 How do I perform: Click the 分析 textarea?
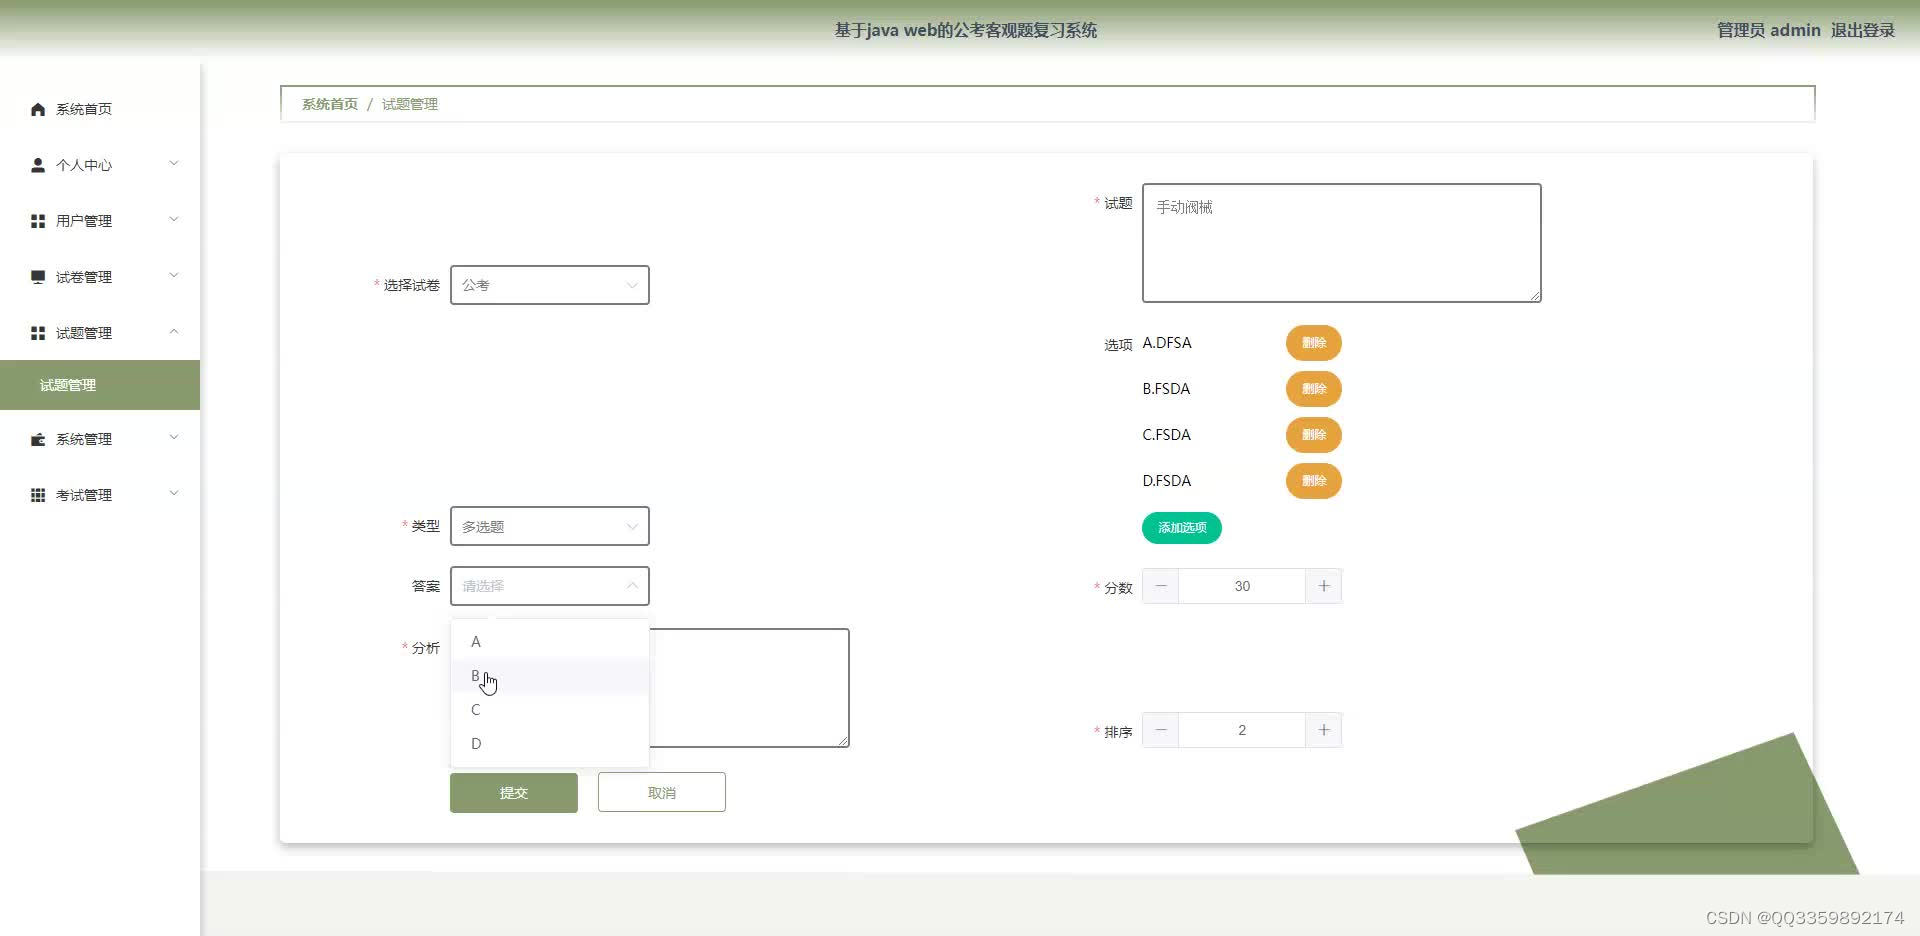(749, 688)
